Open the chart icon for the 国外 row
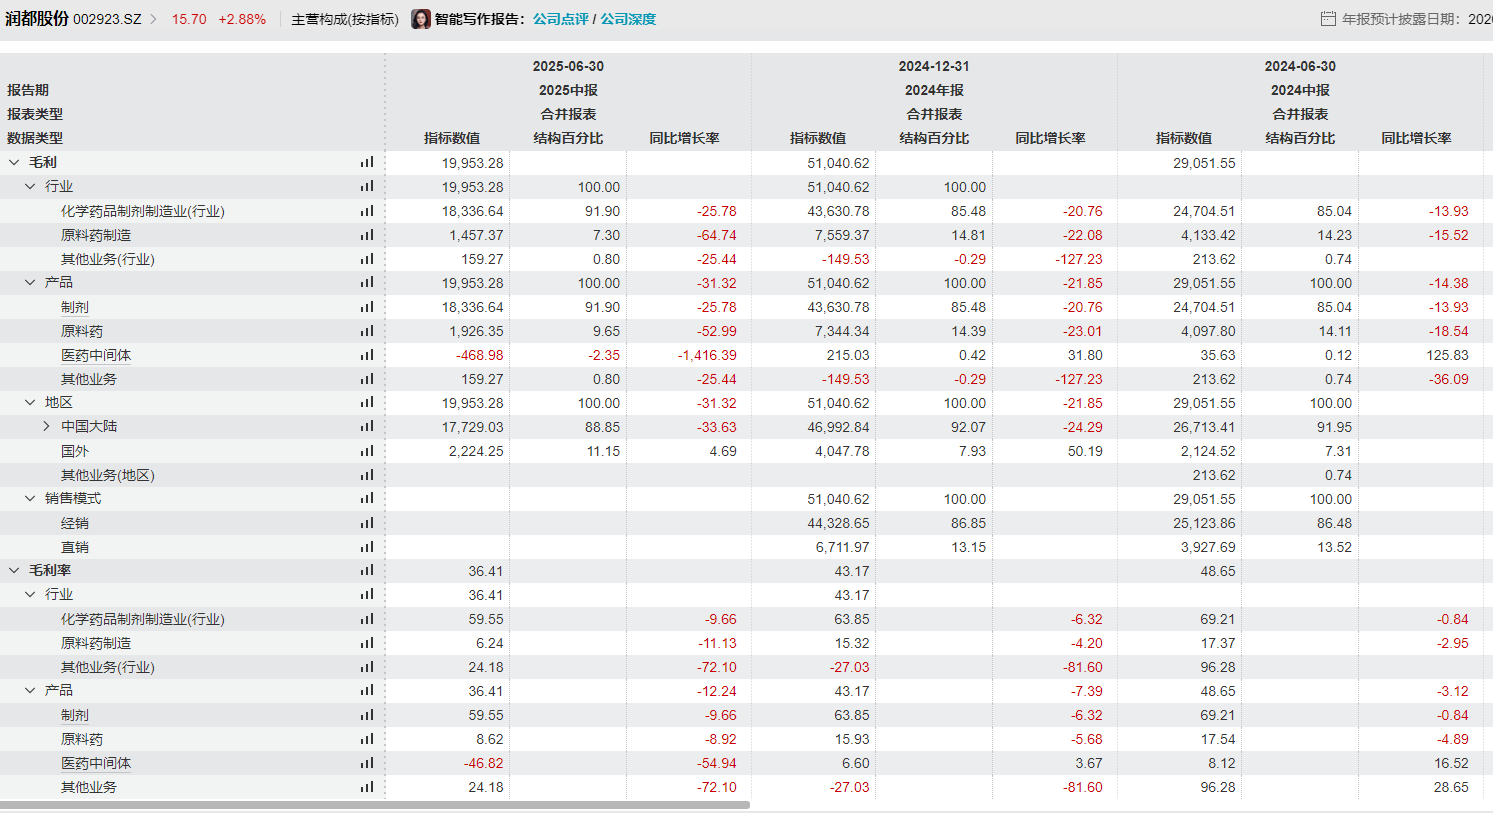1493x813 pixels. (367, 451)
